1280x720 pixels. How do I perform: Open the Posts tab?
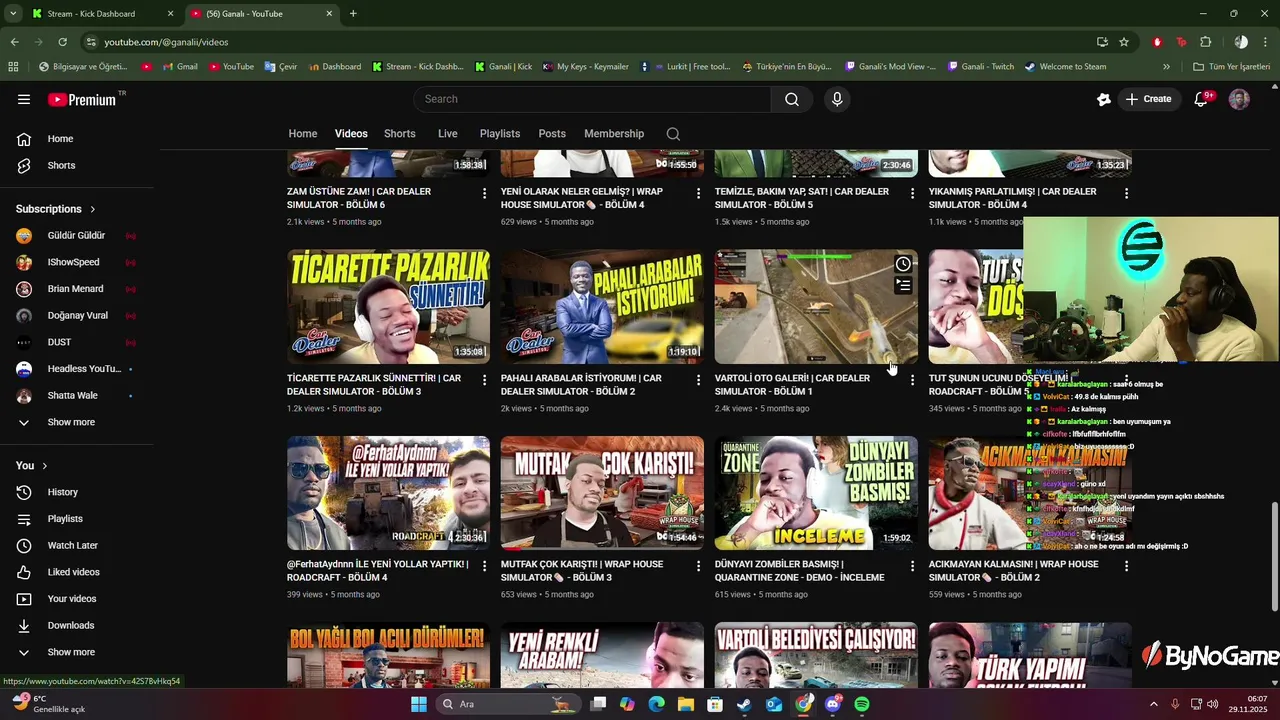point(552,134)
